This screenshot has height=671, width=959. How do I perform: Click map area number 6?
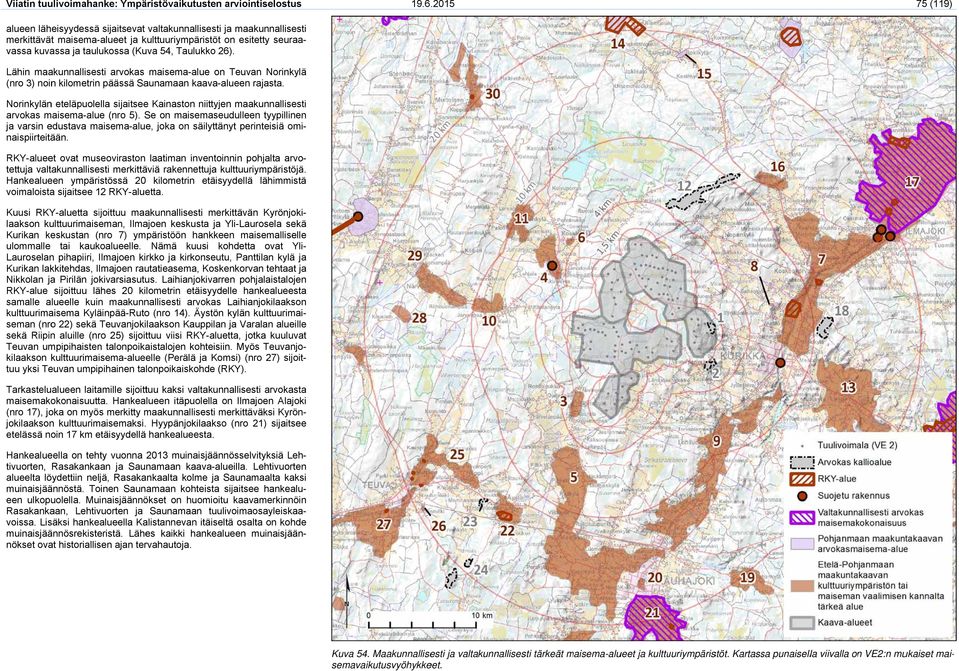pyautogui.click(x=582, y=238)
